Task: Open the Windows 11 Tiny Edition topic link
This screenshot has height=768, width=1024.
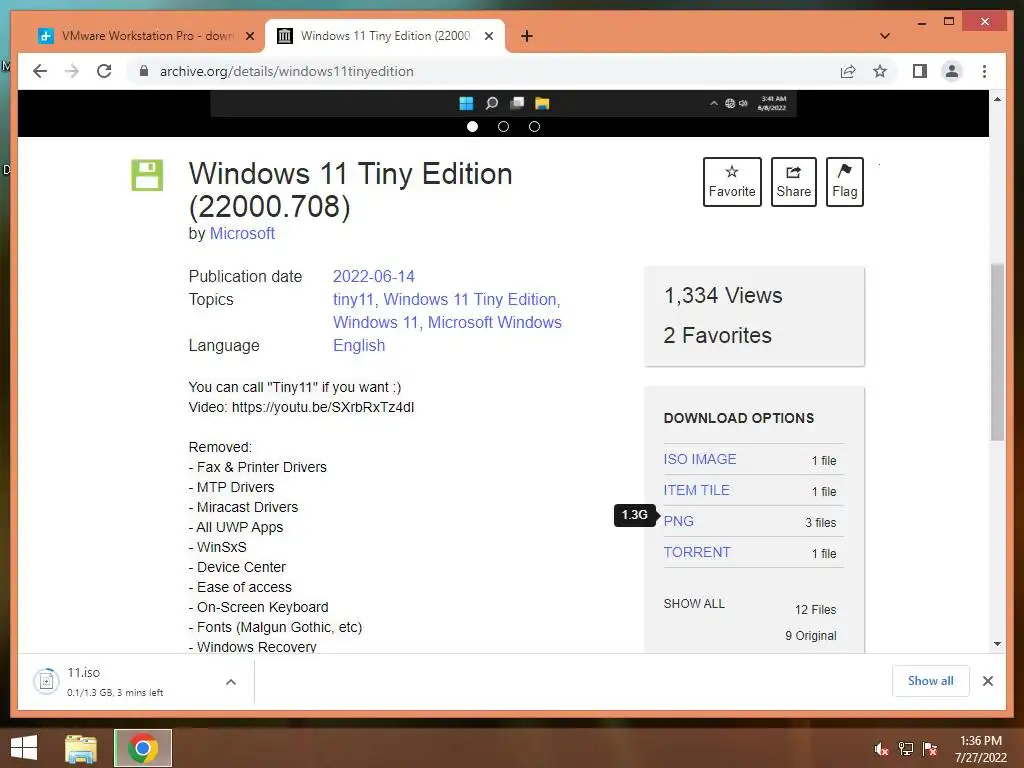Action: (x=470, y=299)
